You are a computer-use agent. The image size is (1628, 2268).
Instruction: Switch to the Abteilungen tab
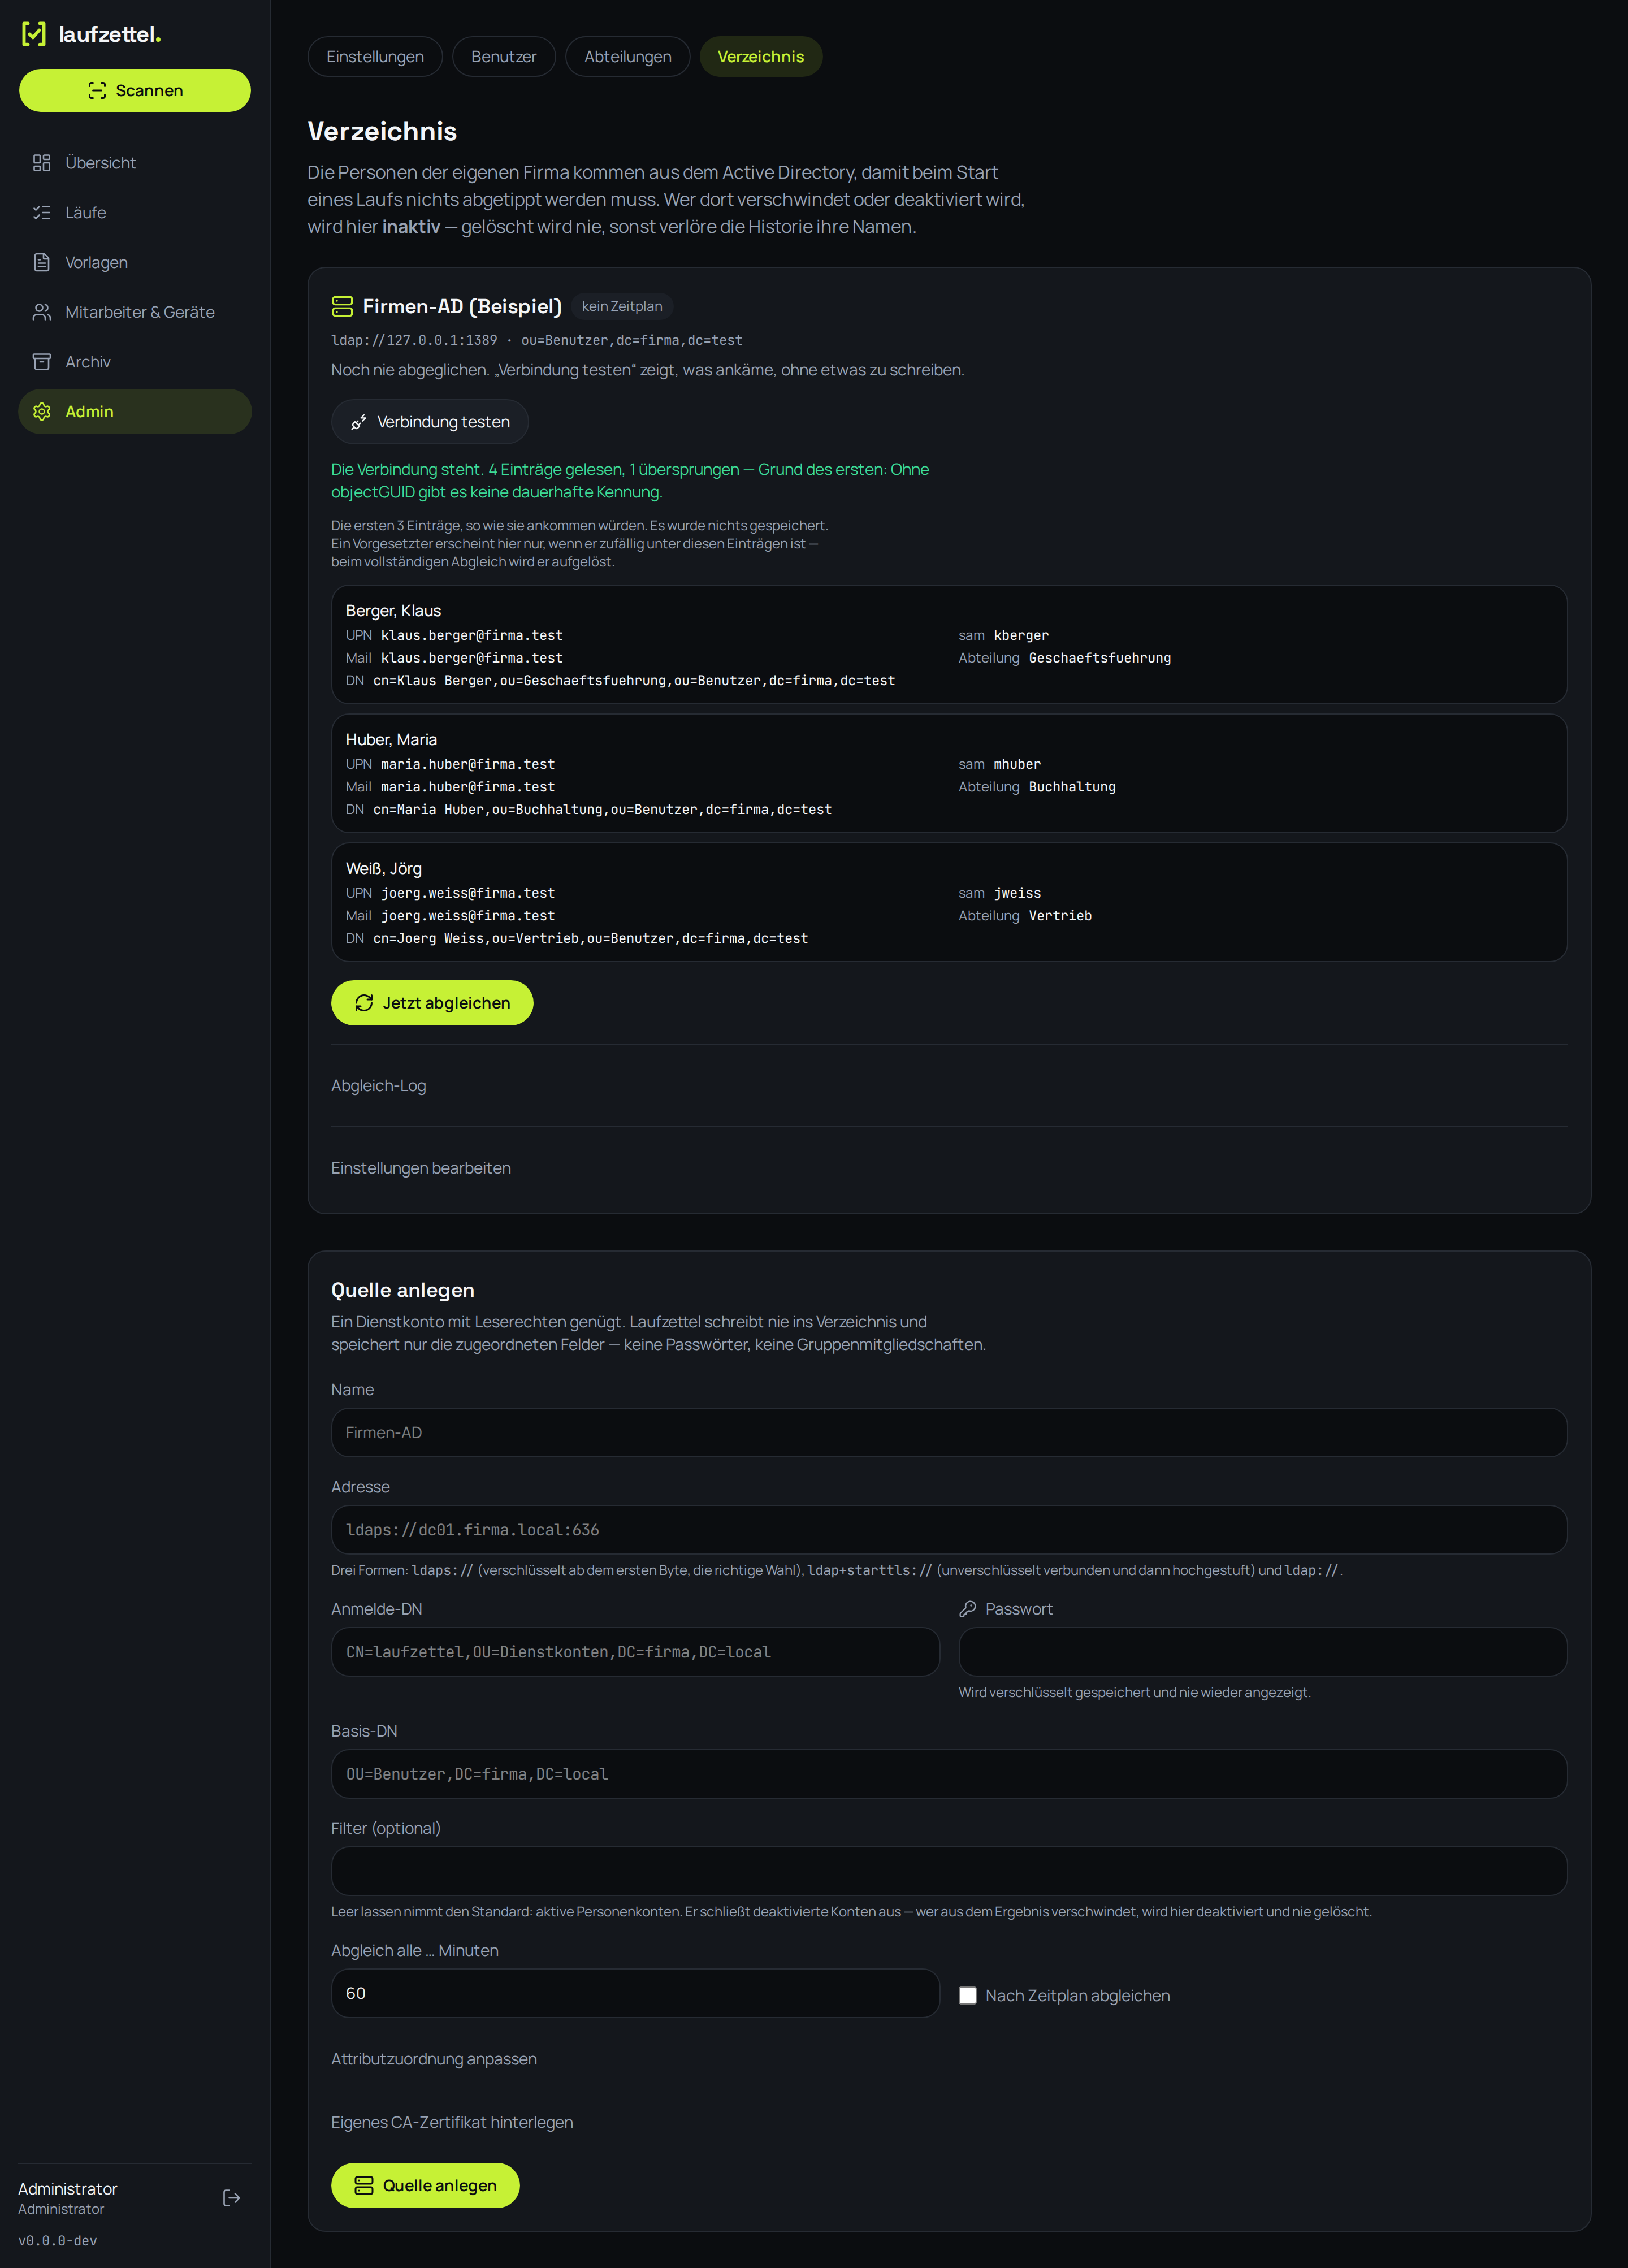coord(628,57)
